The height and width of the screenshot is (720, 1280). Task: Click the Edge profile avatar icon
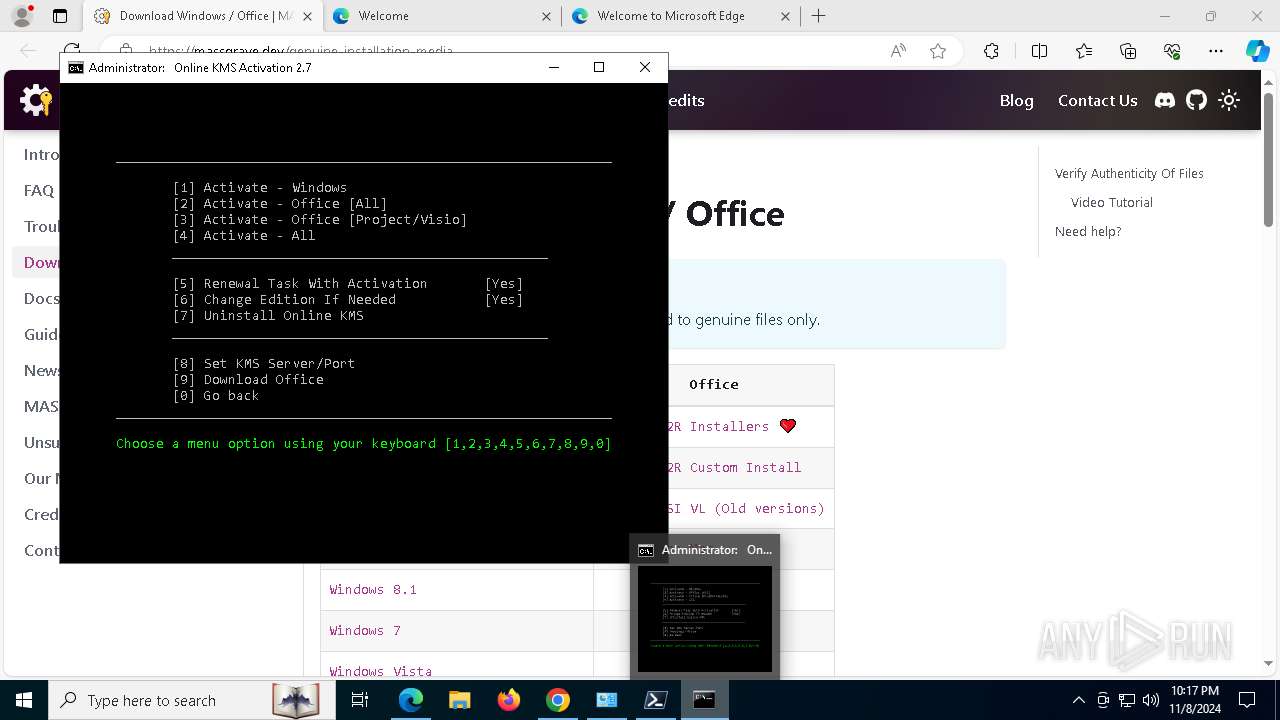pos(22,16)
